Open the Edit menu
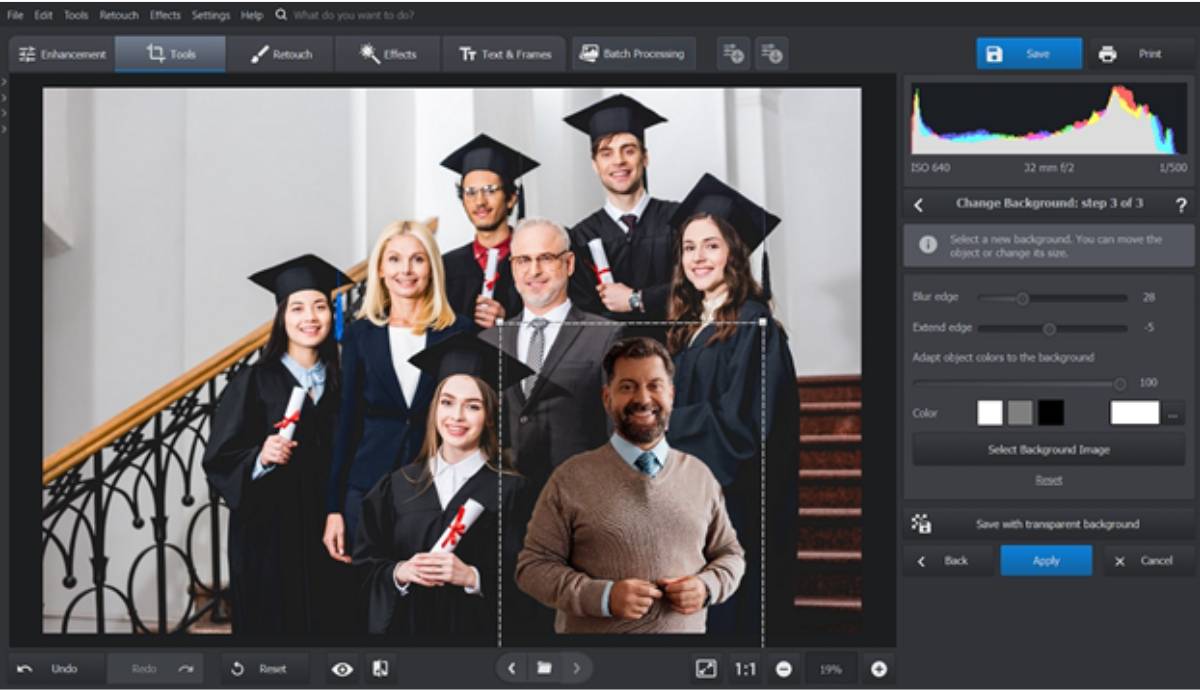1200x690 pixels. click(x=43, y=15)
